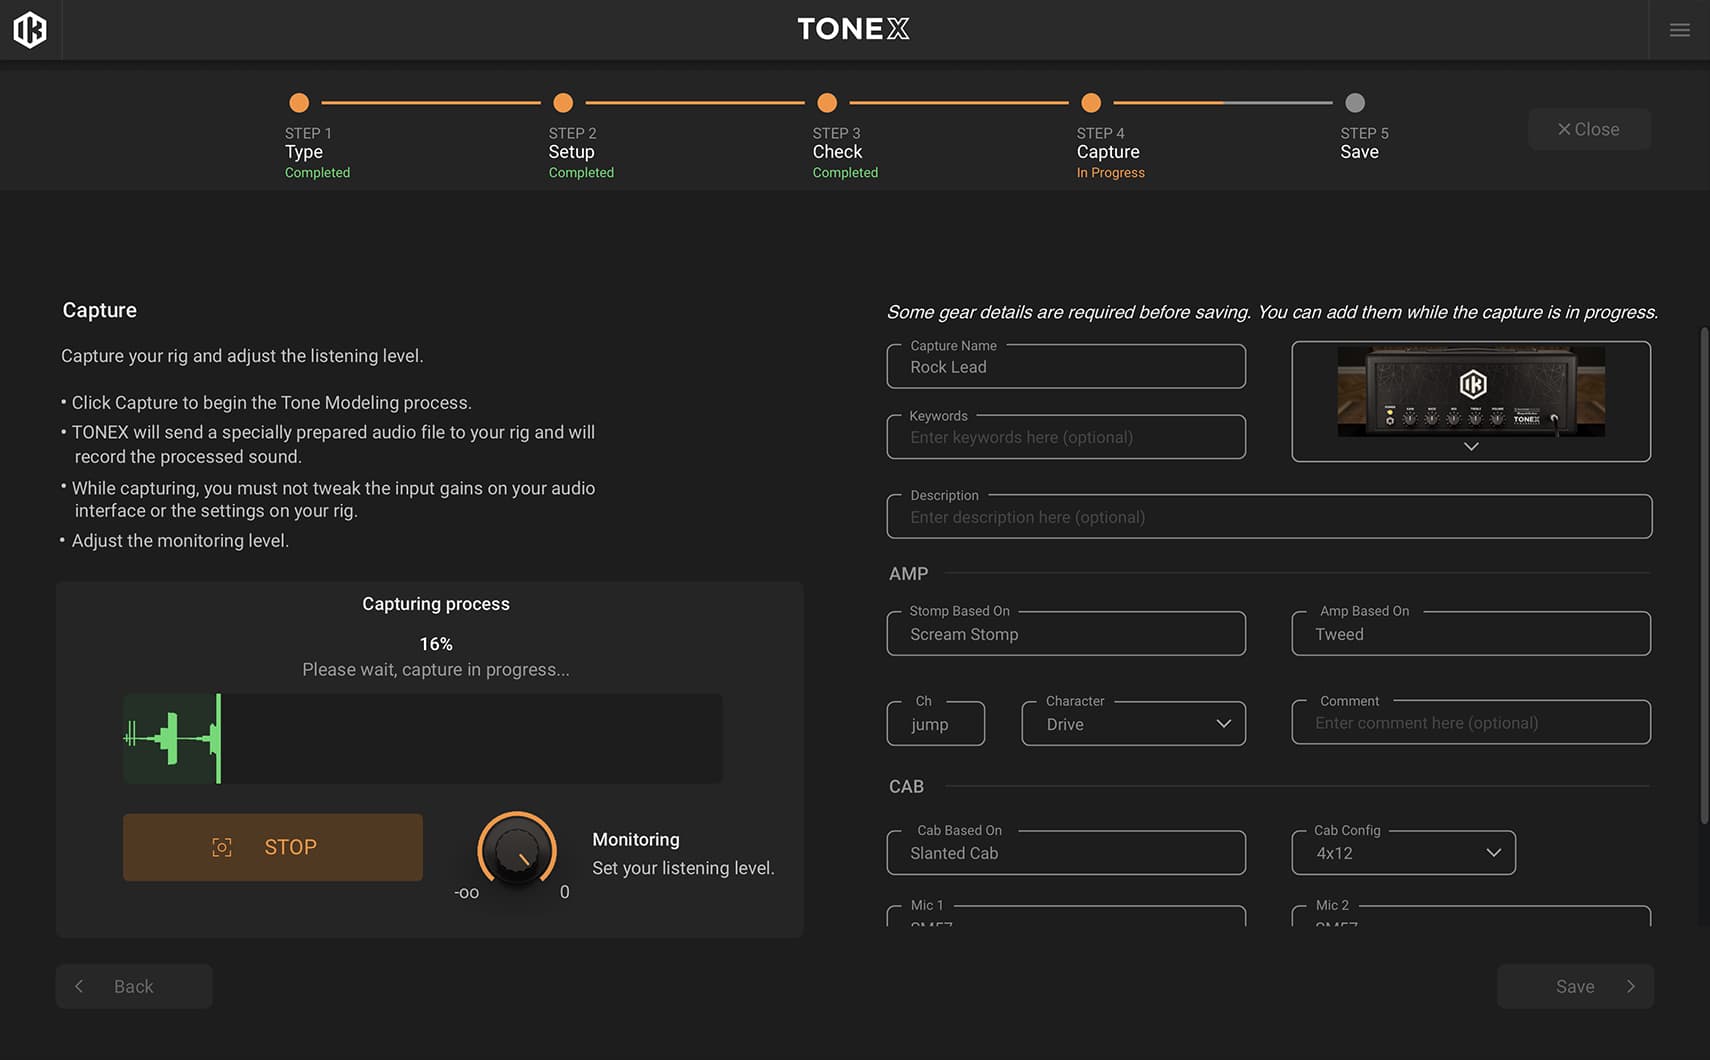Click the Keywords input field
The width and height of the screenshot is (1710, 1060).
pos(1065,437)
